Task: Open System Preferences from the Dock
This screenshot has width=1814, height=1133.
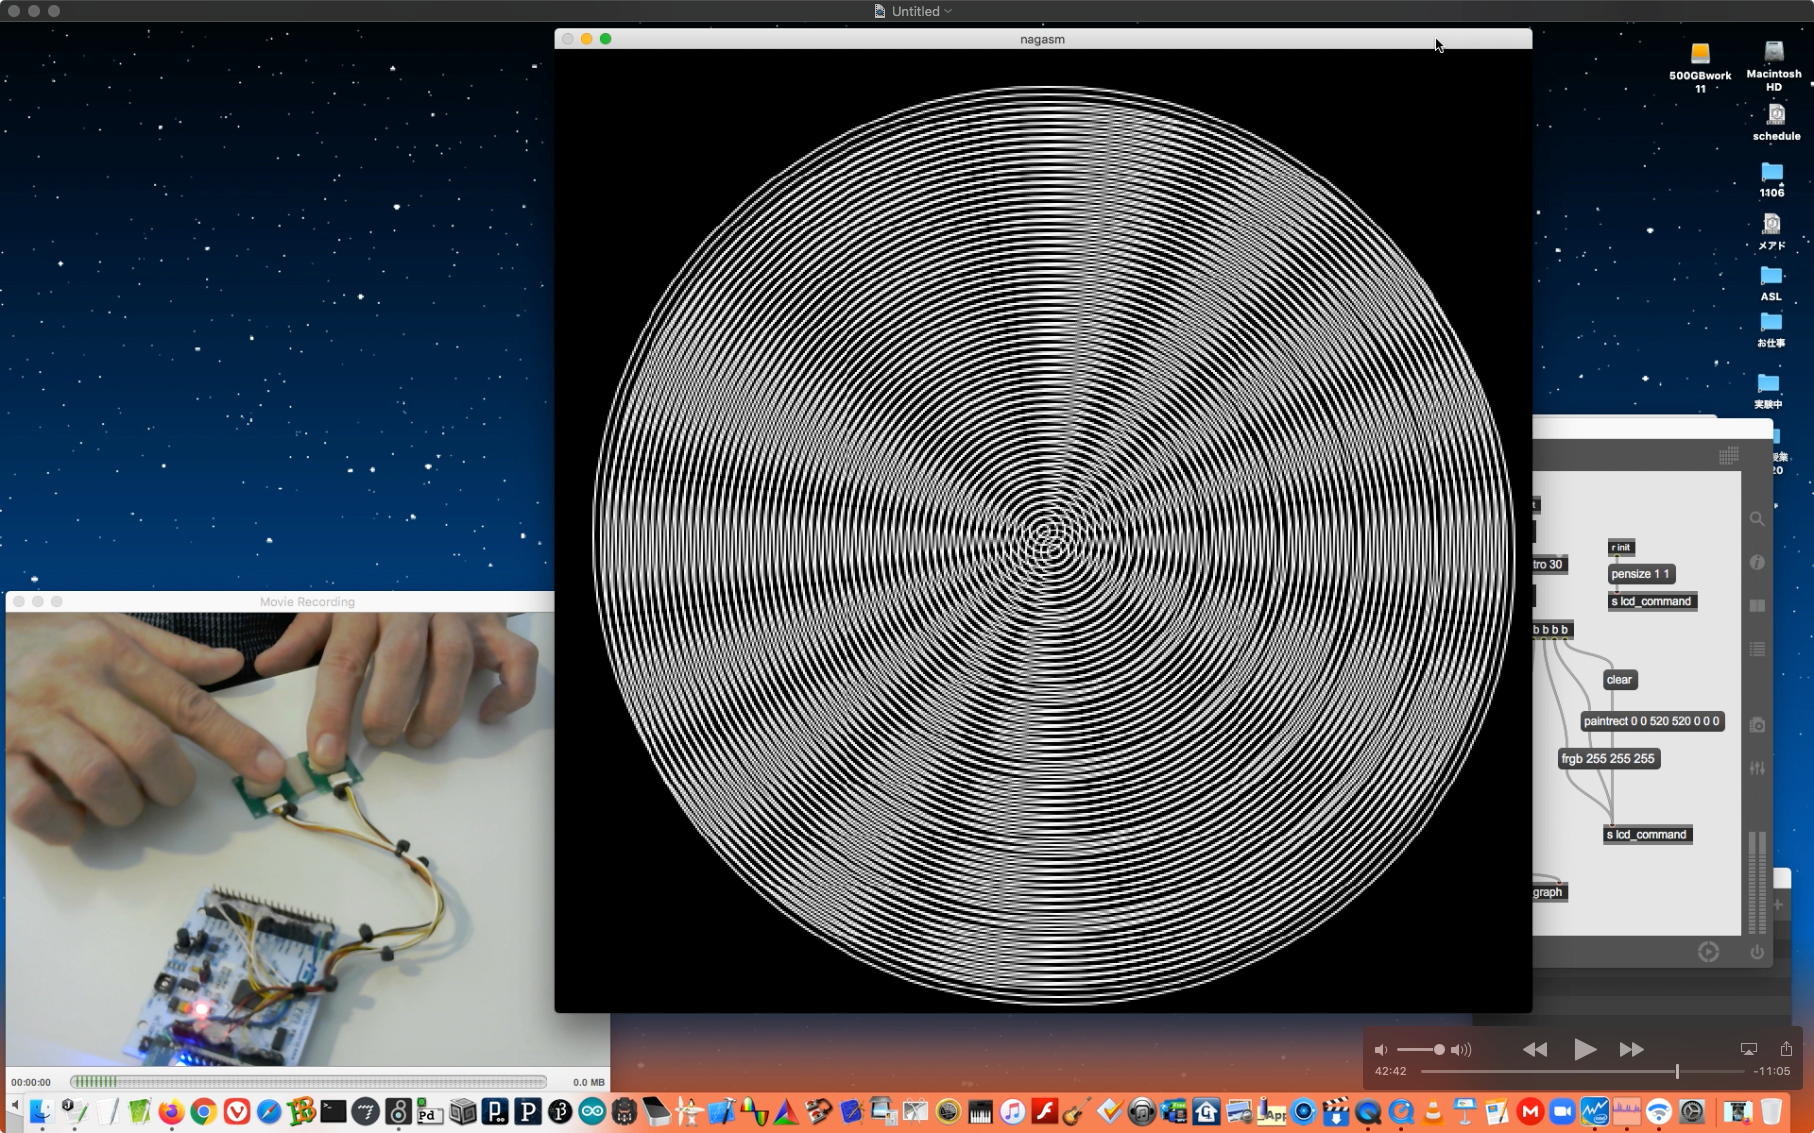Action: (x=1692, y=1111)
